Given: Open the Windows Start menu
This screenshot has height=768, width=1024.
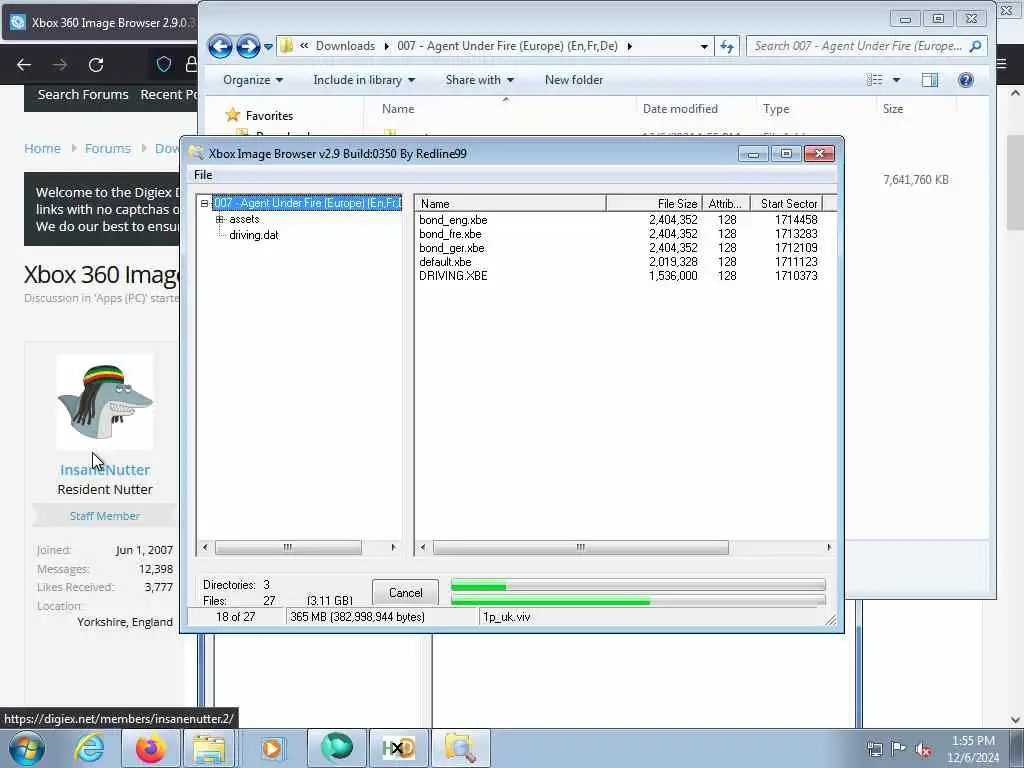Looking at the screenshot, I should (27, 748).
